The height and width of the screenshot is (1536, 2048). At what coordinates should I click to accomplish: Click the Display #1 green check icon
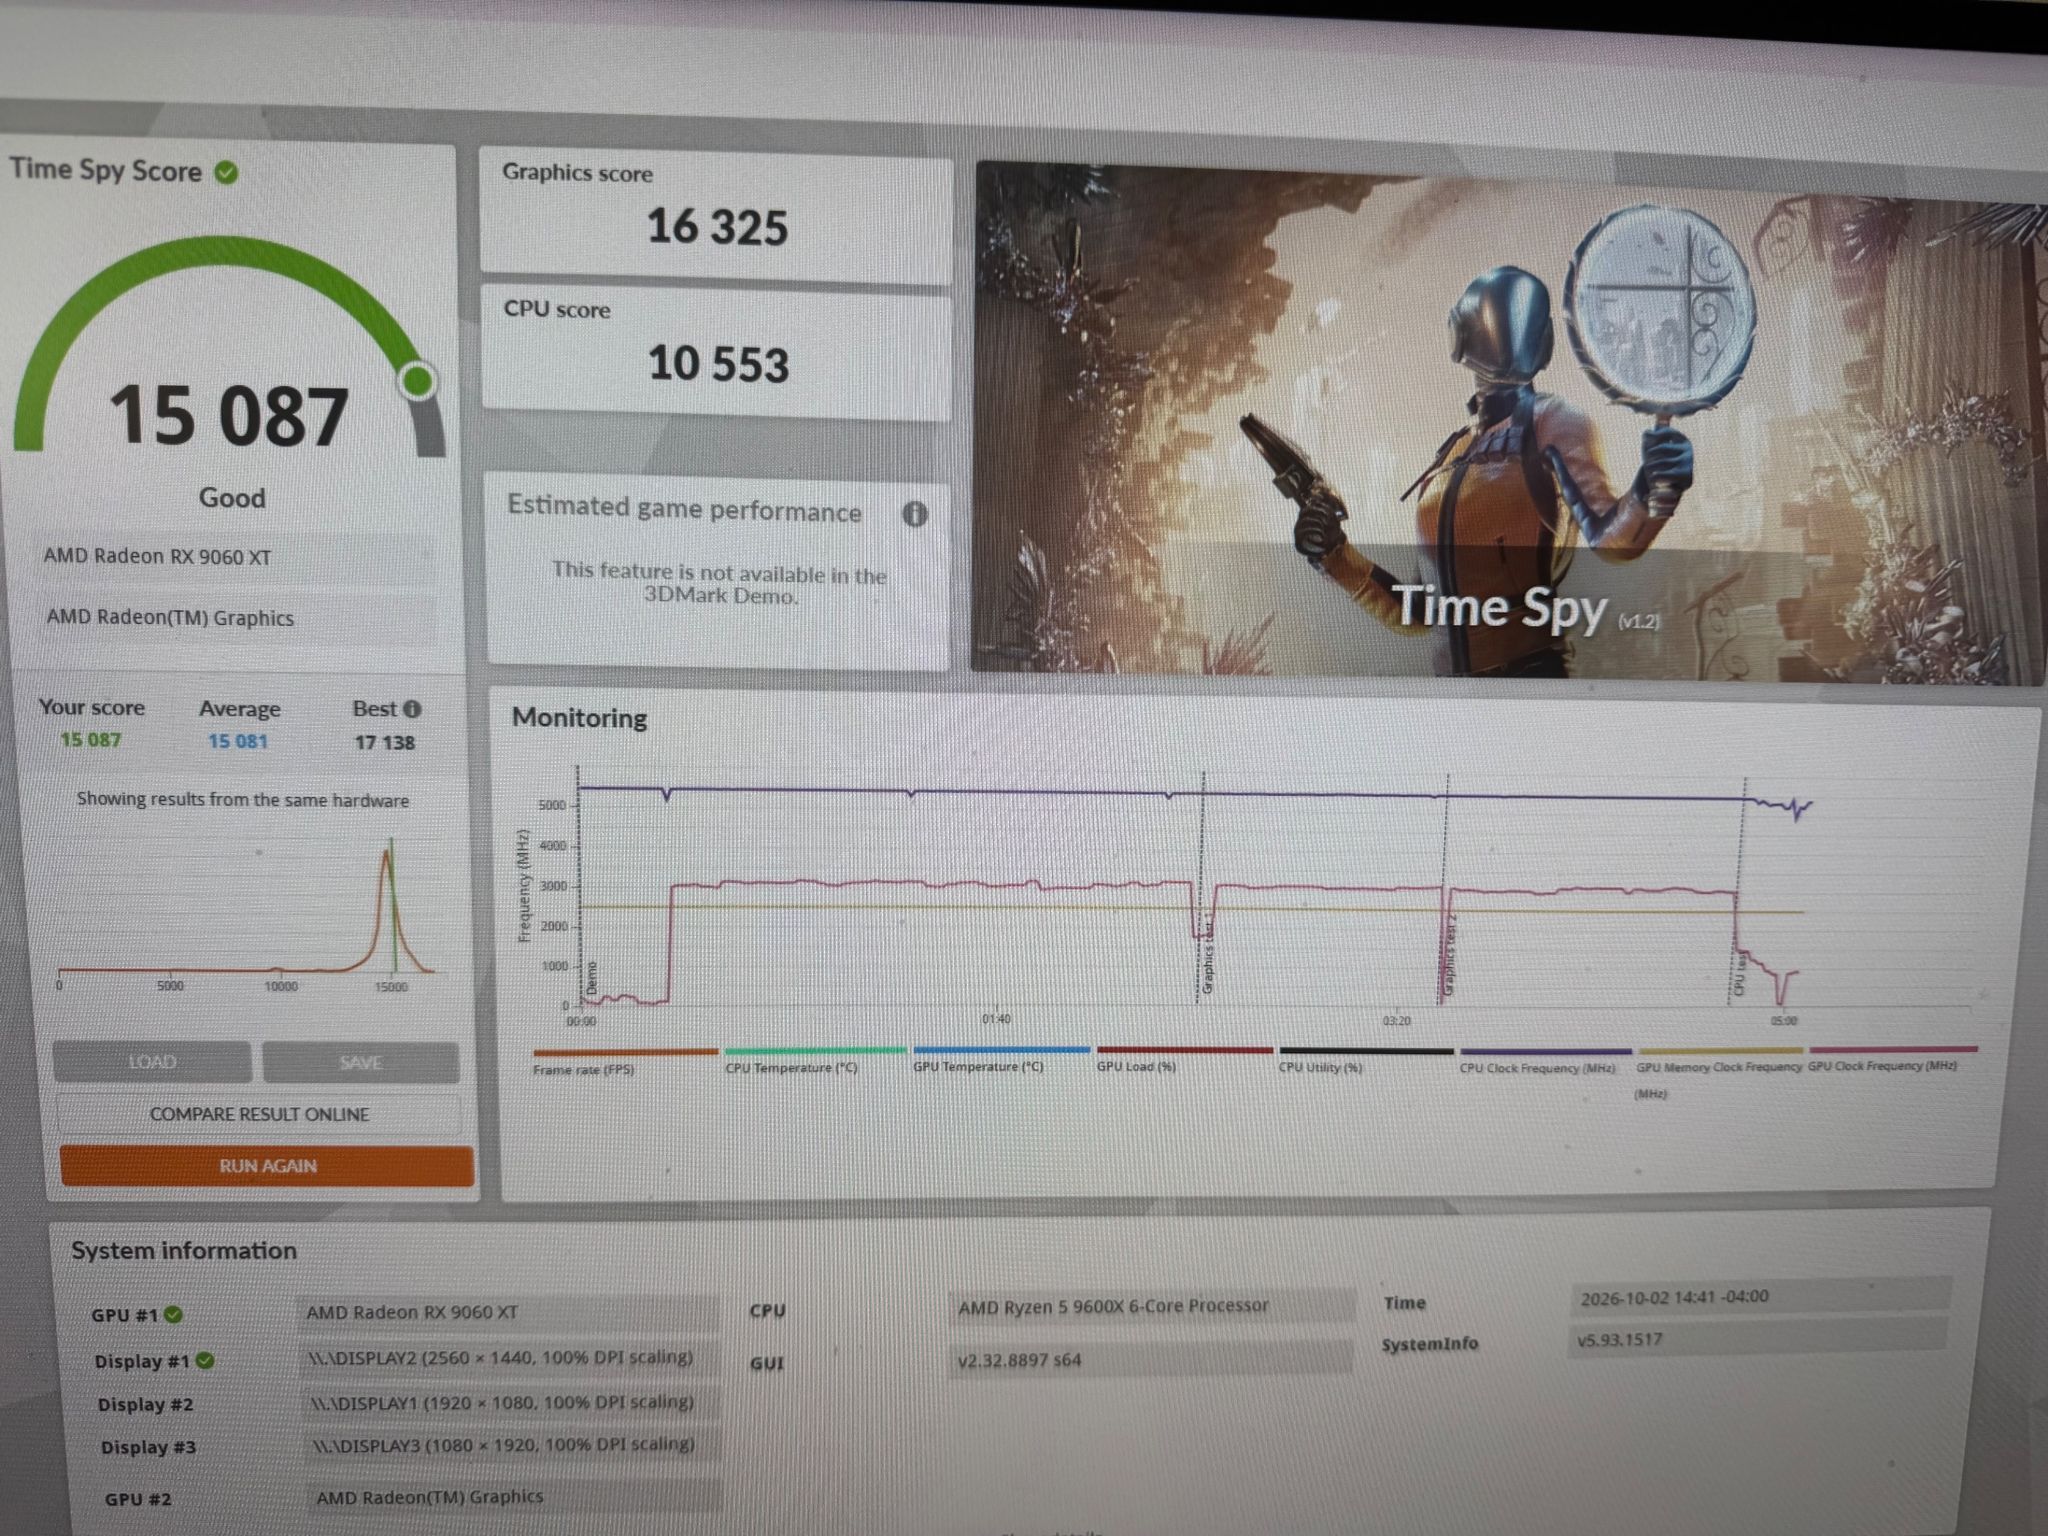tap(205, 1360)
